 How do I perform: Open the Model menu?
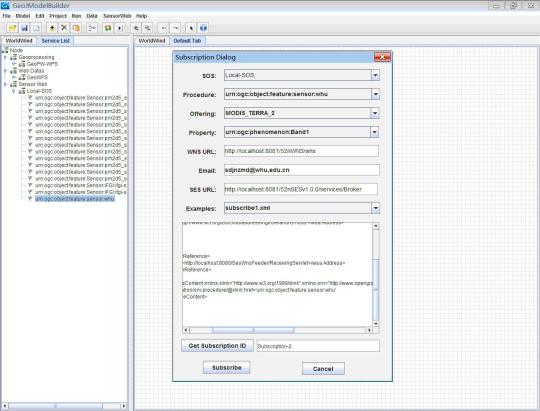(x=23, y=16)
